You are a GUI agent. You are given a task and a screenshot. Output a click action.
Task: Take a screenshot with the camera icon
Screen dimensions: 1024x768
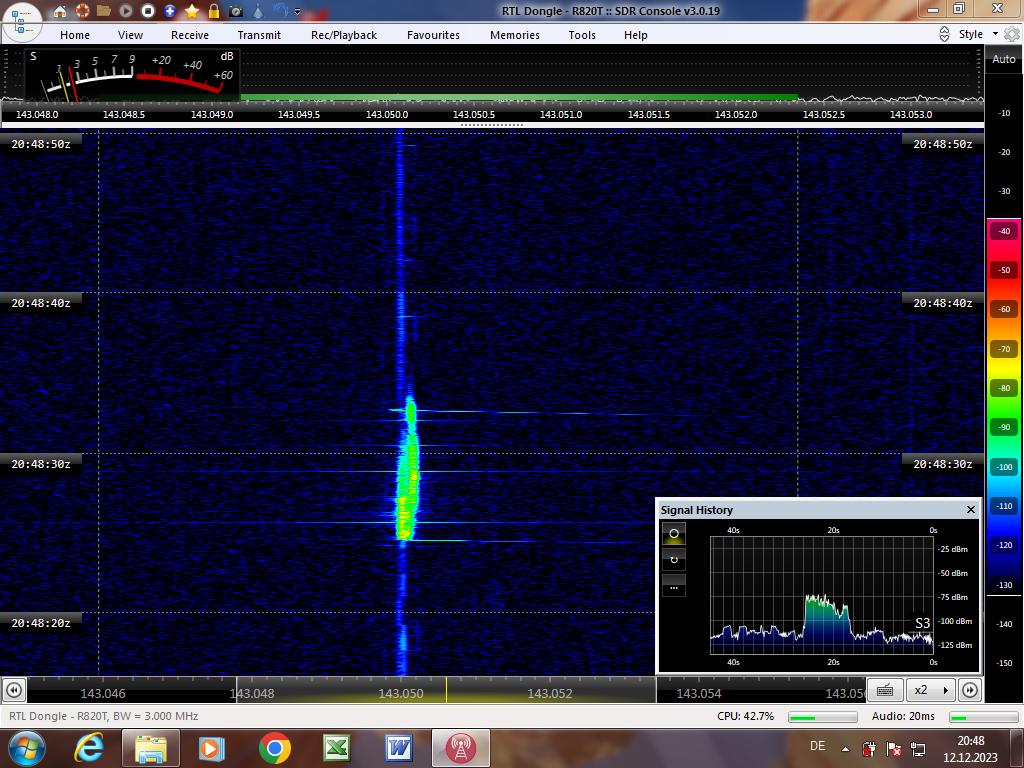click(236, 10)
